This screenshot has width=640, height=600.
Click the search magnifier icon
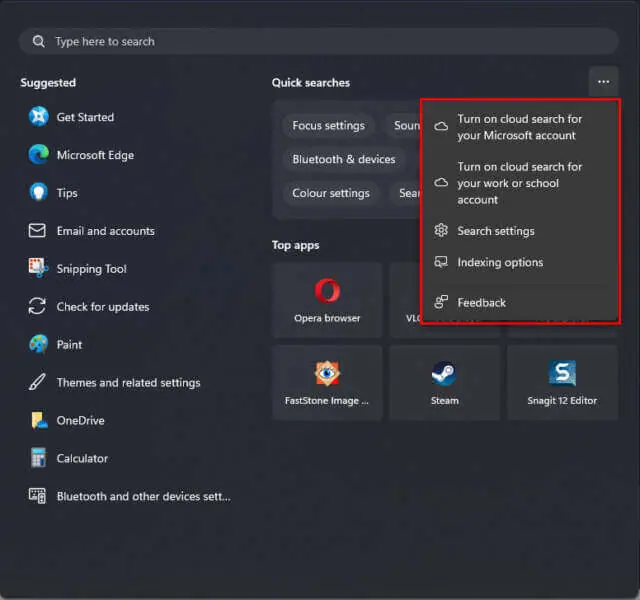coord(38,41)
